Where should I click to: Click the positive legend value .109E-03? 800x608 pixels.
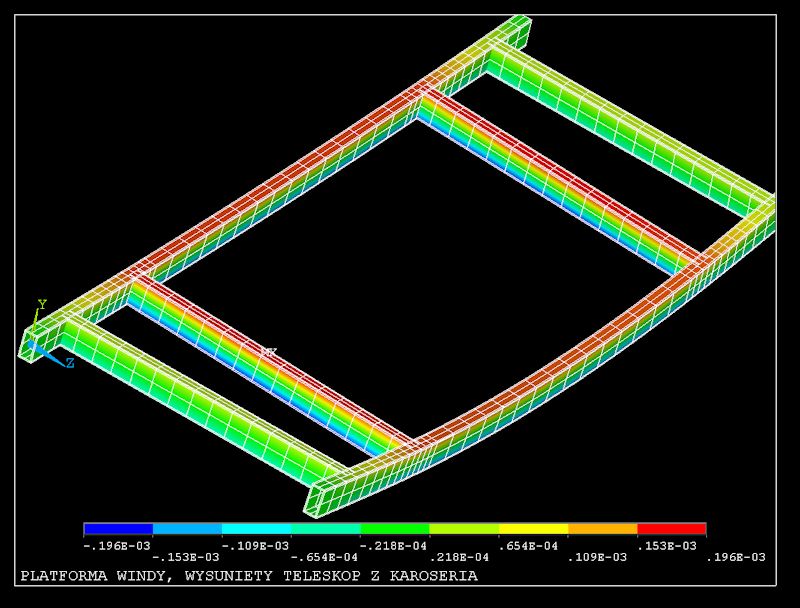597,557
